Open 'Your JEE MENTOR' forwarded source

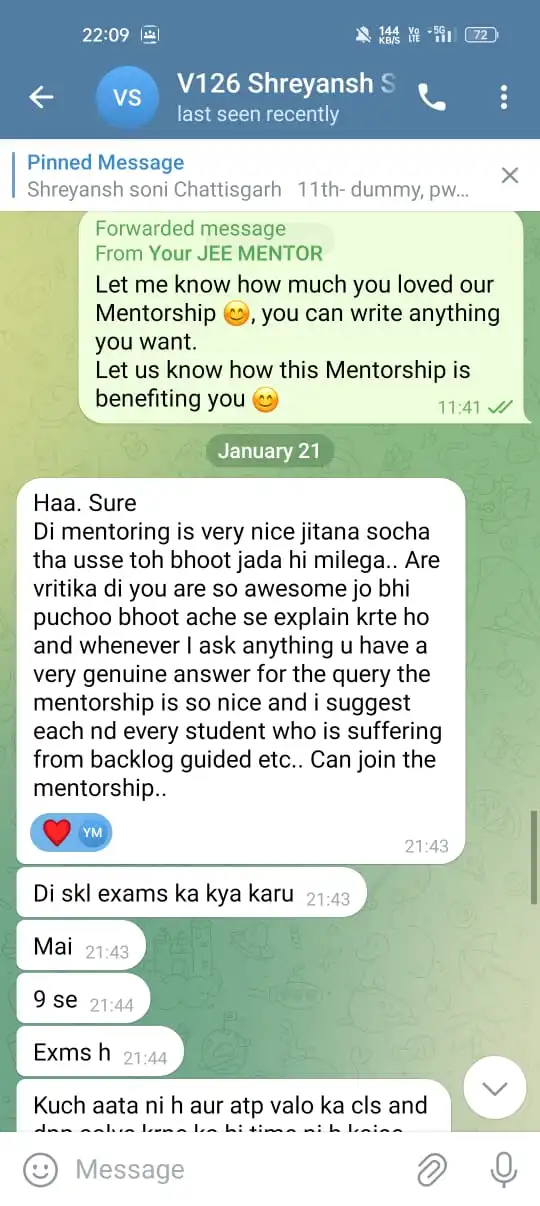pos(236,254)
